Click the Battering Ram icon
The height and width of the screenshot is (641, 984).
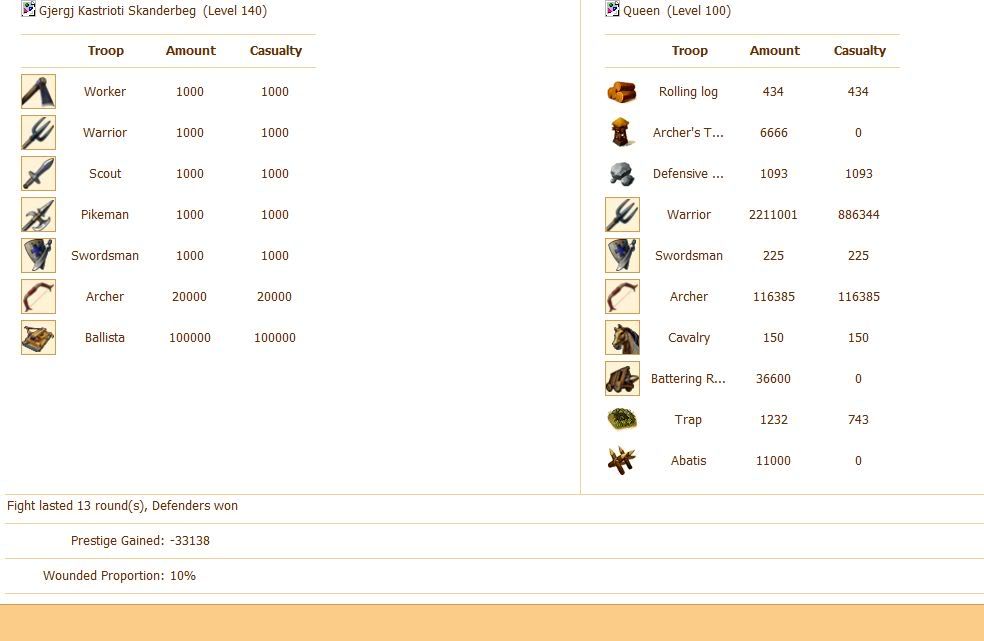[x=622, y=378]
